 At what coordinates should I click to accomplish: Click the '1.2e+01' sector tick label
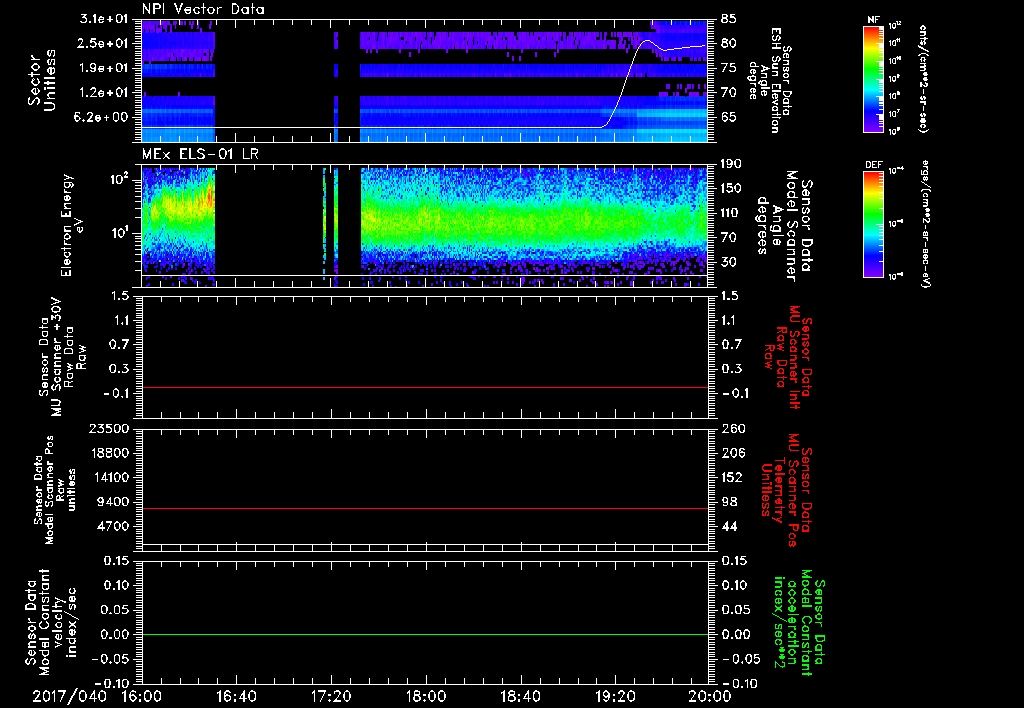[x=104, y=93]
